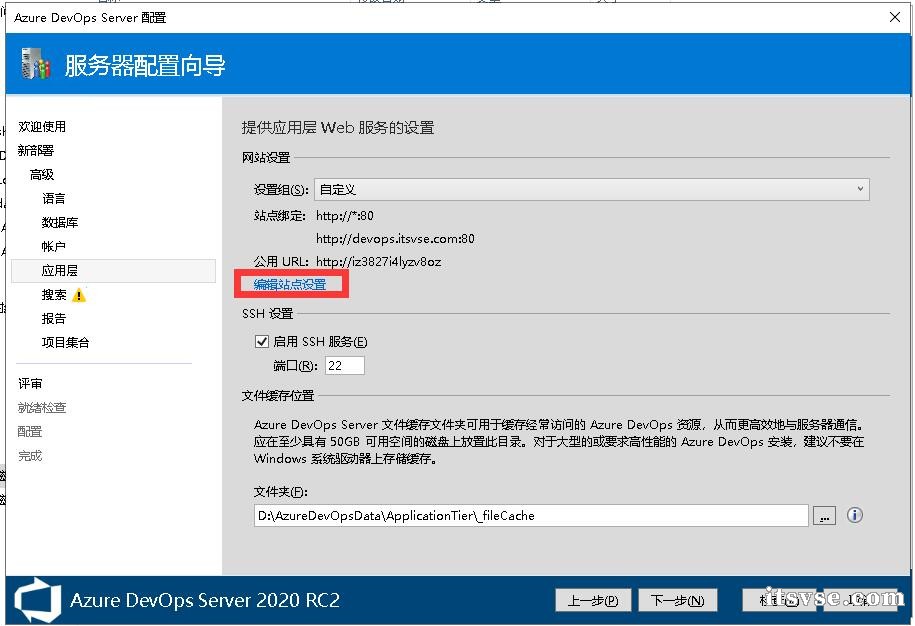Click the 网站设置 section heading

pos(266,158)
